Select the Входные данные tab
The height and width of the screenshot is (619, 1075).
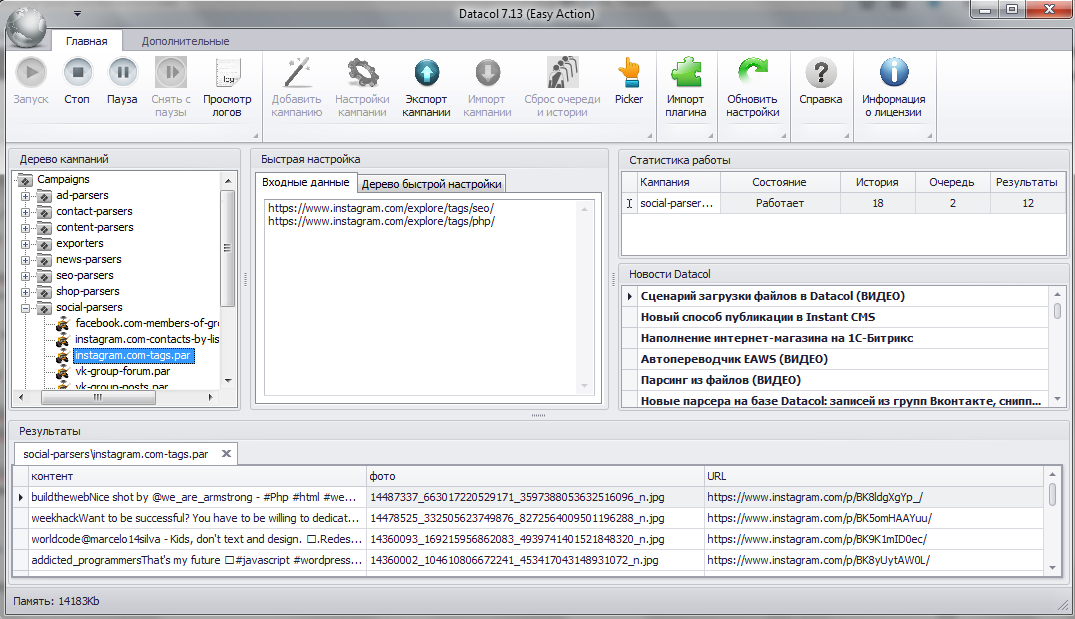pyautogui.click(x=306, y=182)
